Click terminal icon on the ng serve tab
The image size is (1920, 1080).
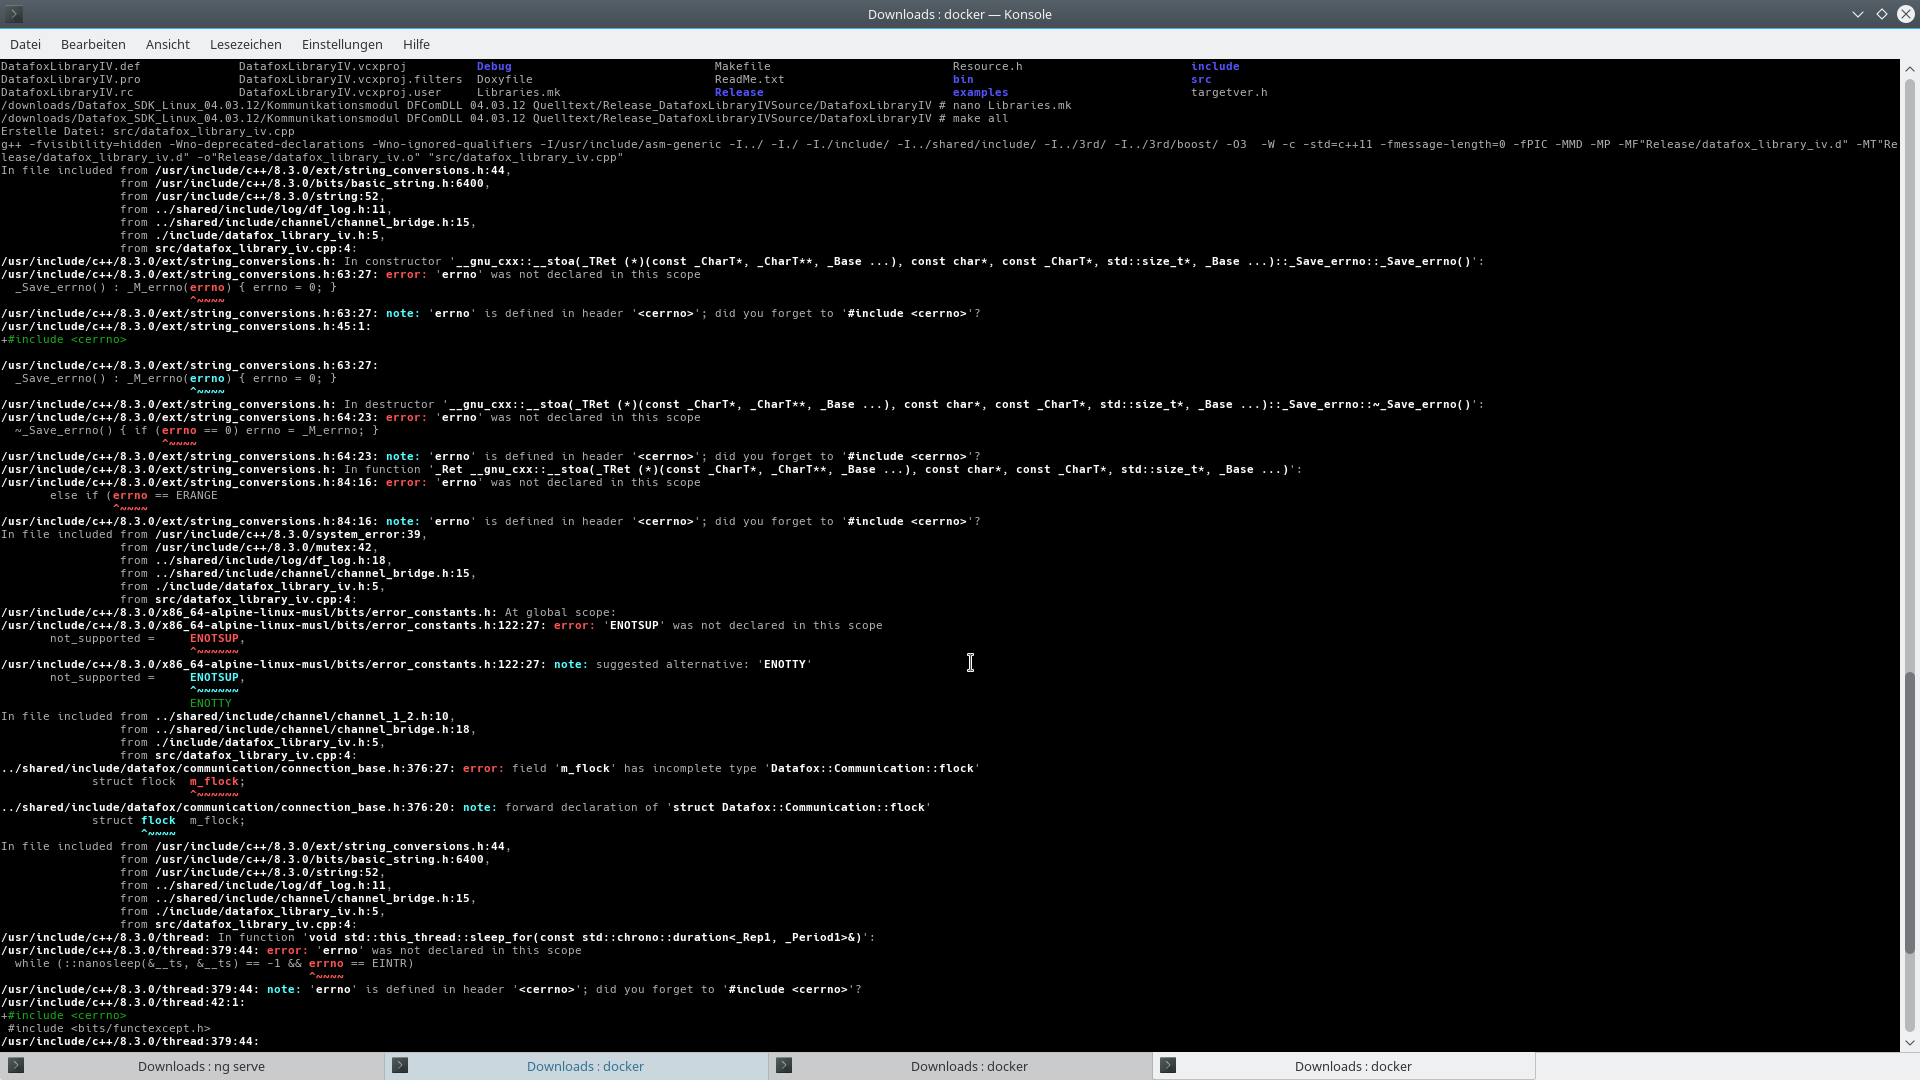[x=16, y=1066]
